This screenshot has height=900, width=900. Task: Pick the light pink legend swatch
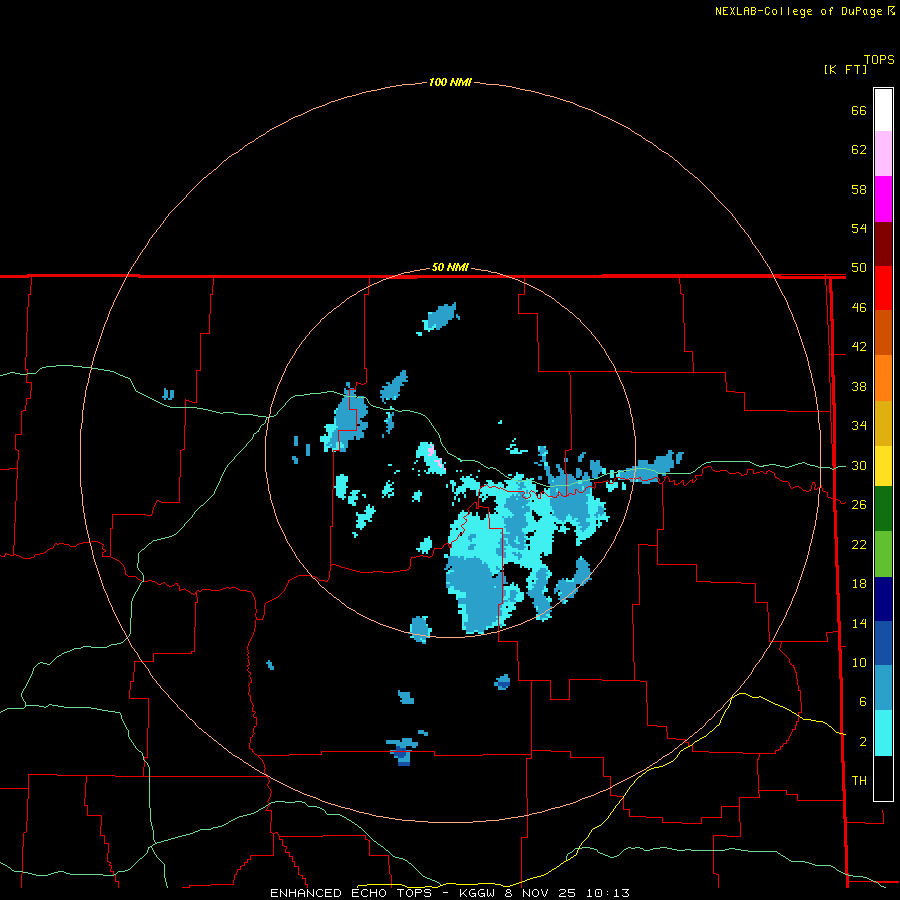[883, 154]
